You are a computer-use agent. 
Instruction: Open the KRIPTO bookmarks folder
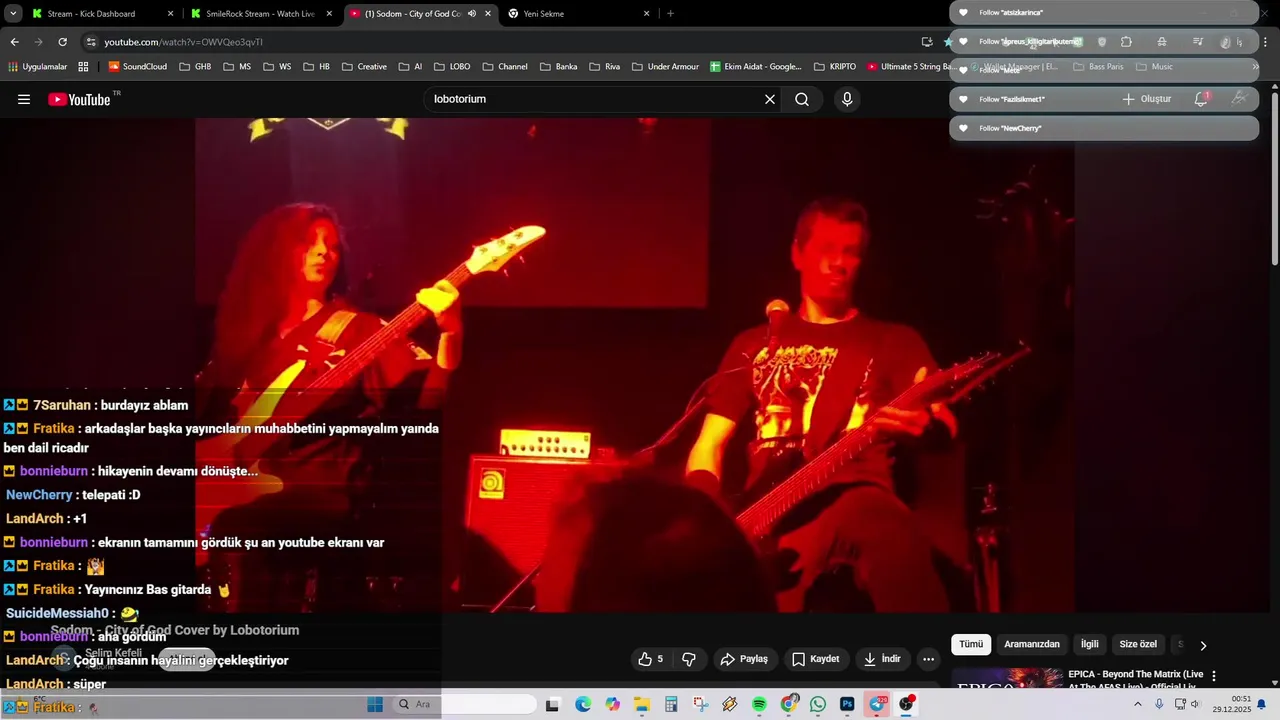[x=834, y=67]
